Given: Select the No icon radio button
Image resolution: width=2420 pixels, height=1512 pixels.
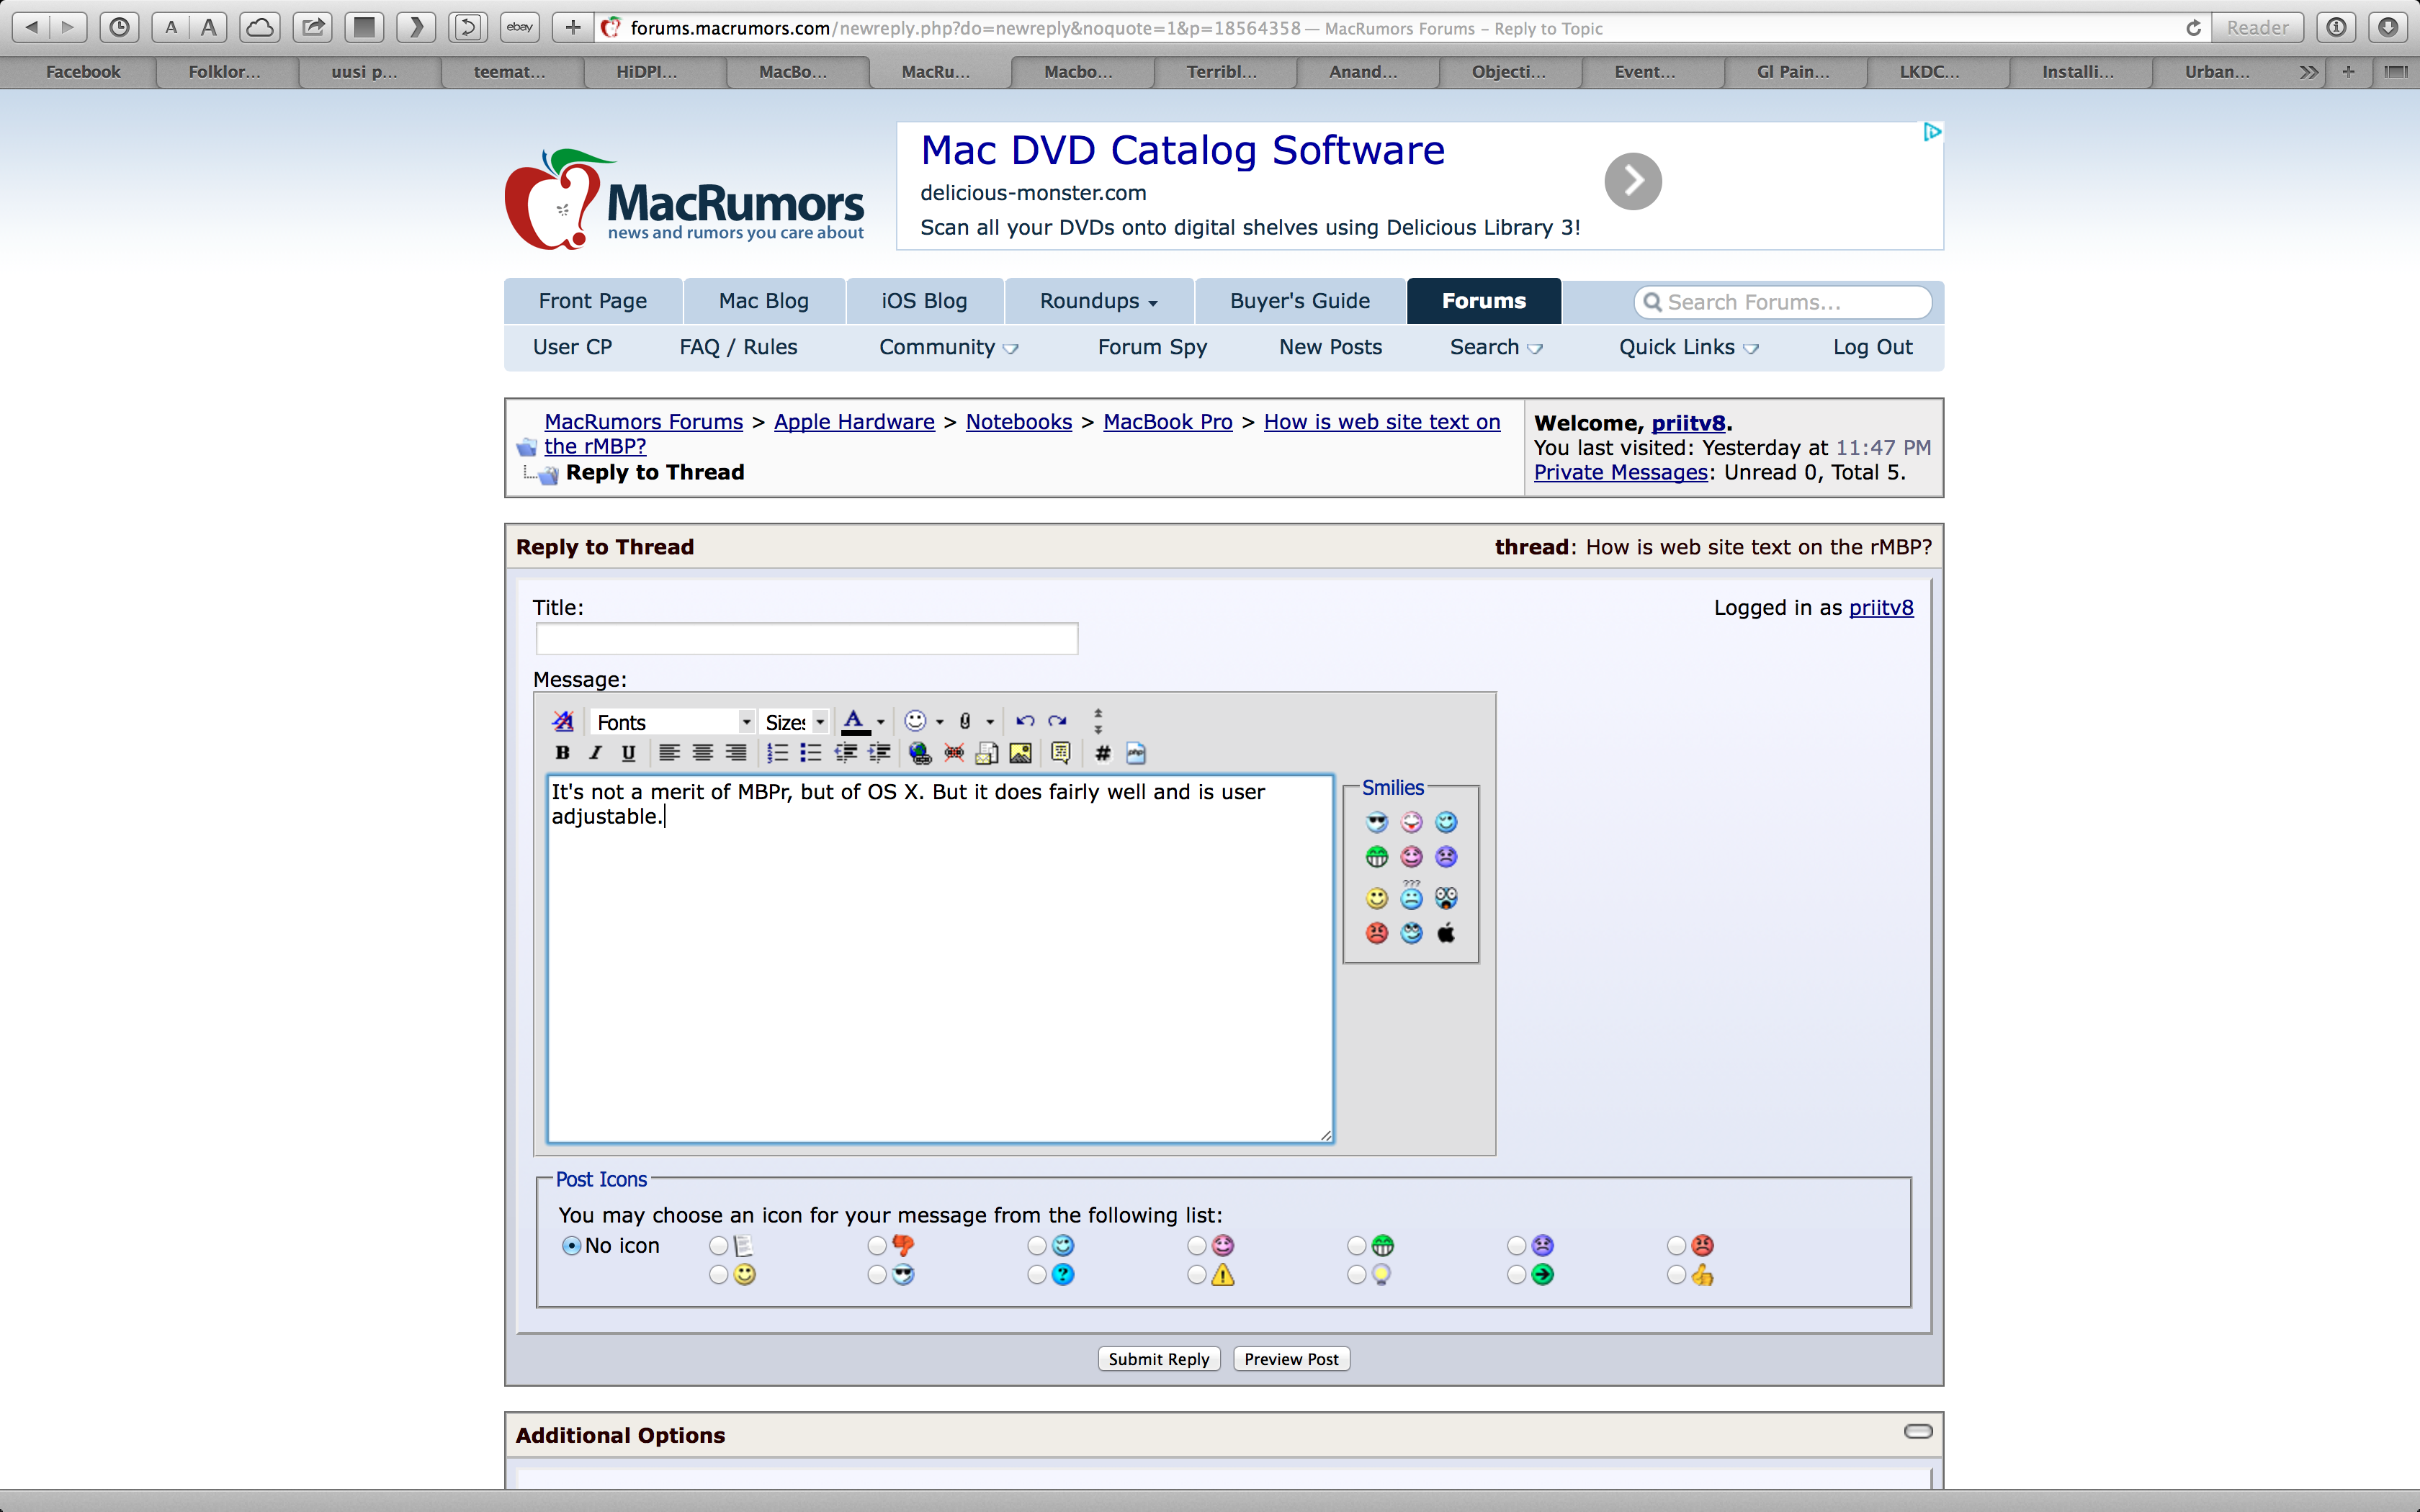Looking at the screenshot, I should 571,1246.
